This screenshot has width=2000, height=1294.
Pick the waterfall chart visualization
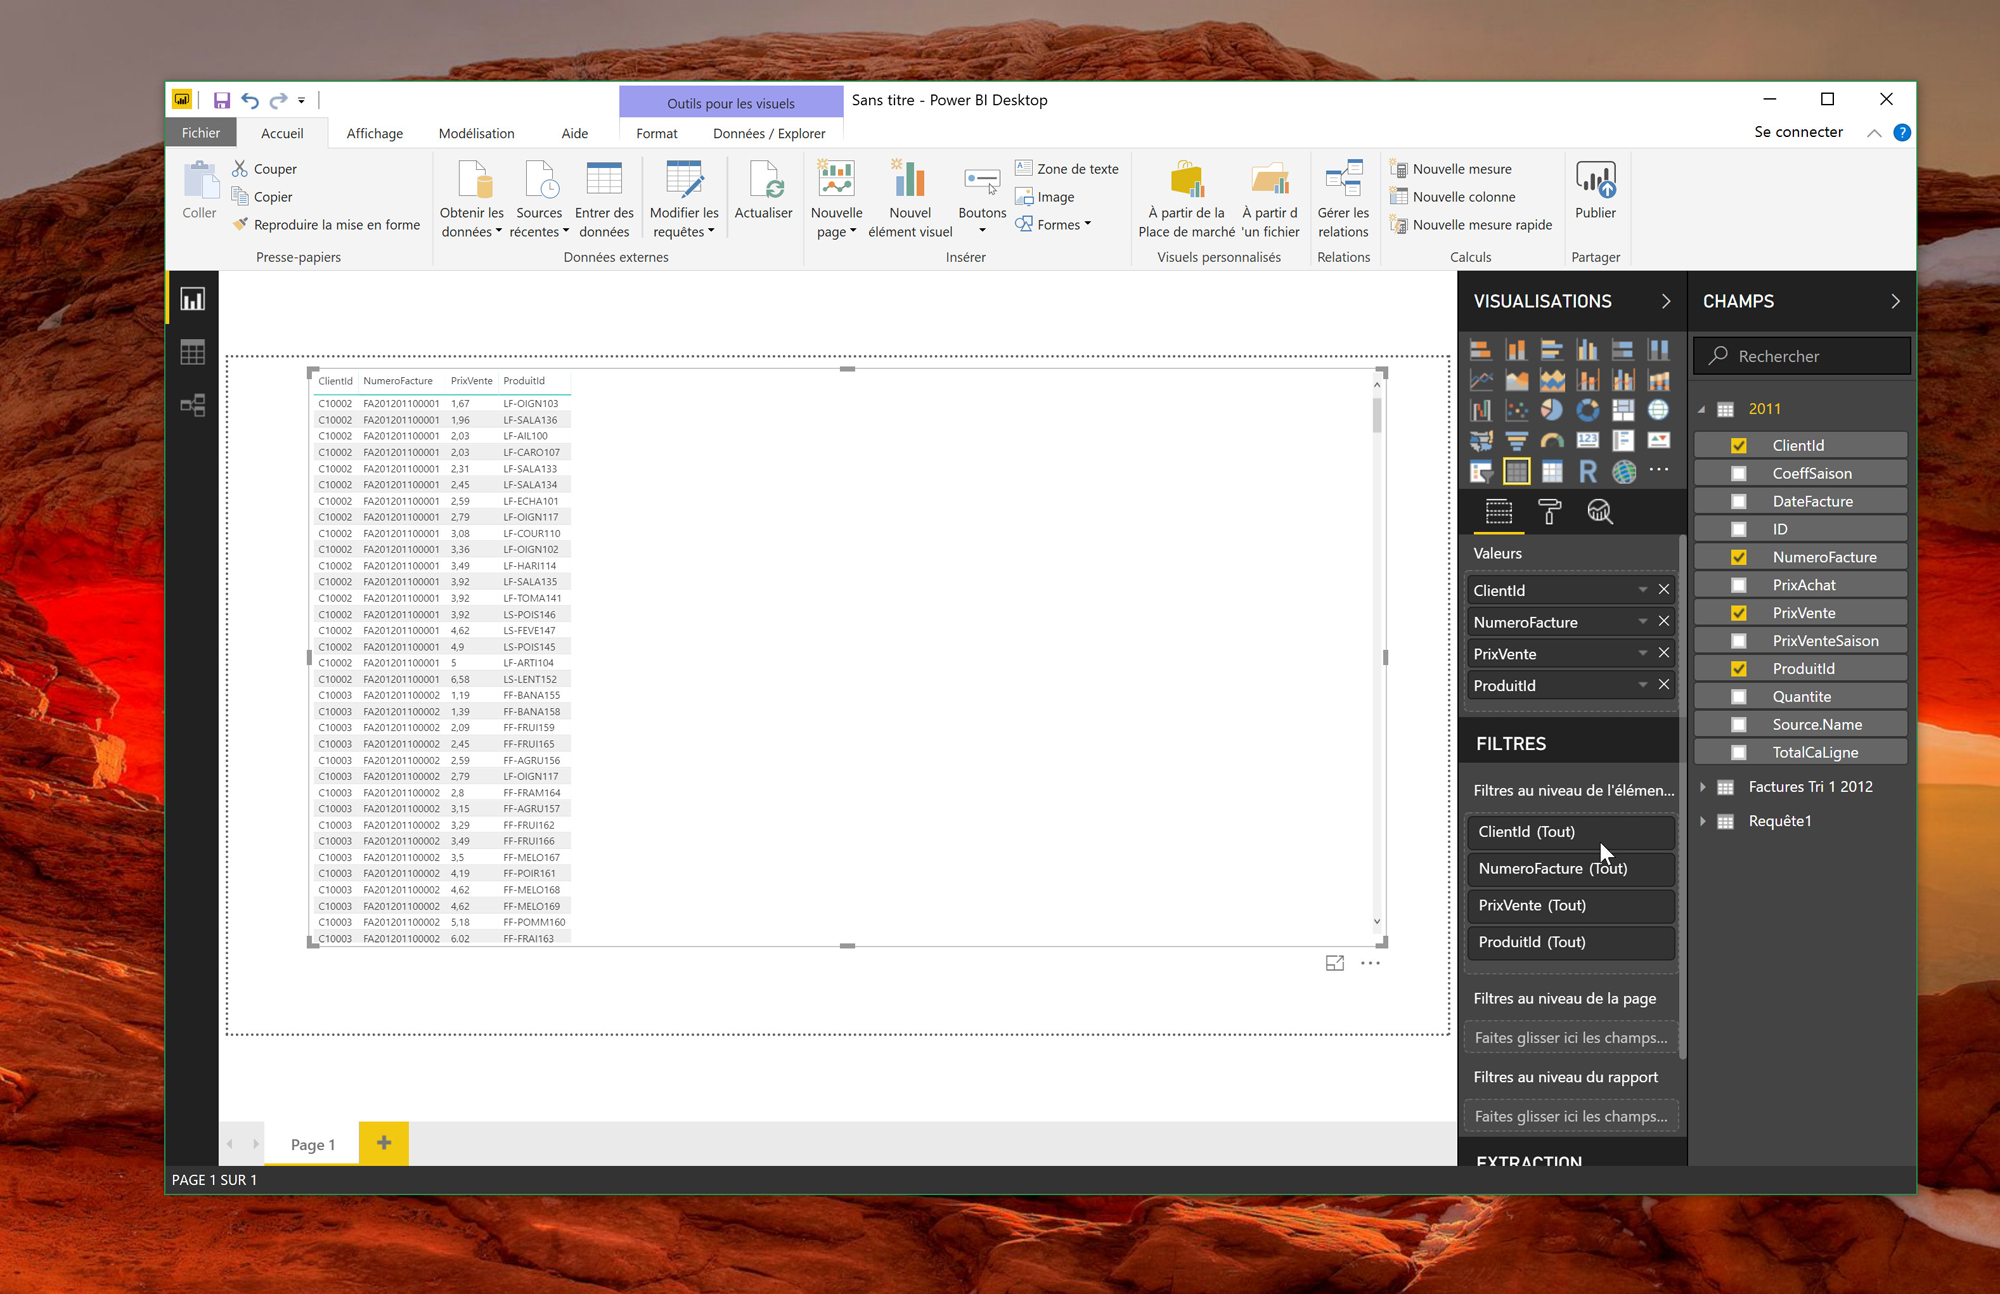[x=1481, y=410]
